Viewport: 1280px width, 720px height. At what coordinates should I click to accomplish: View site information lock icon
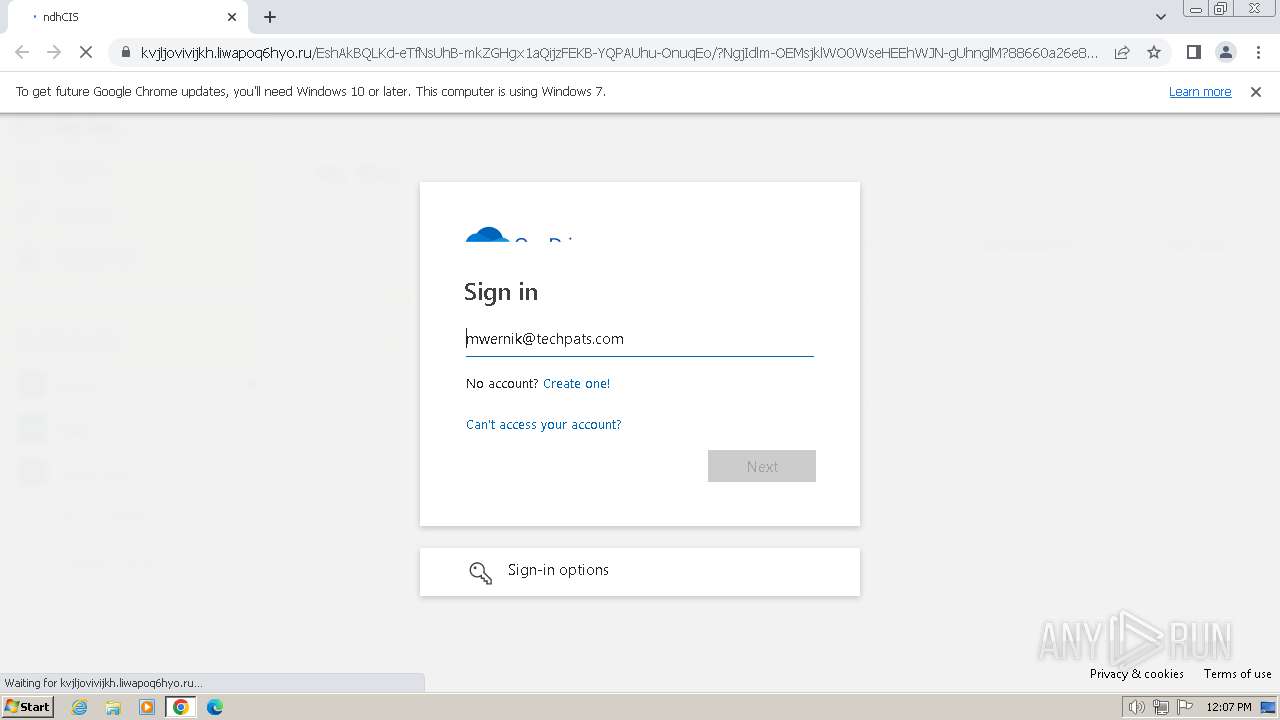pos(125,52)
